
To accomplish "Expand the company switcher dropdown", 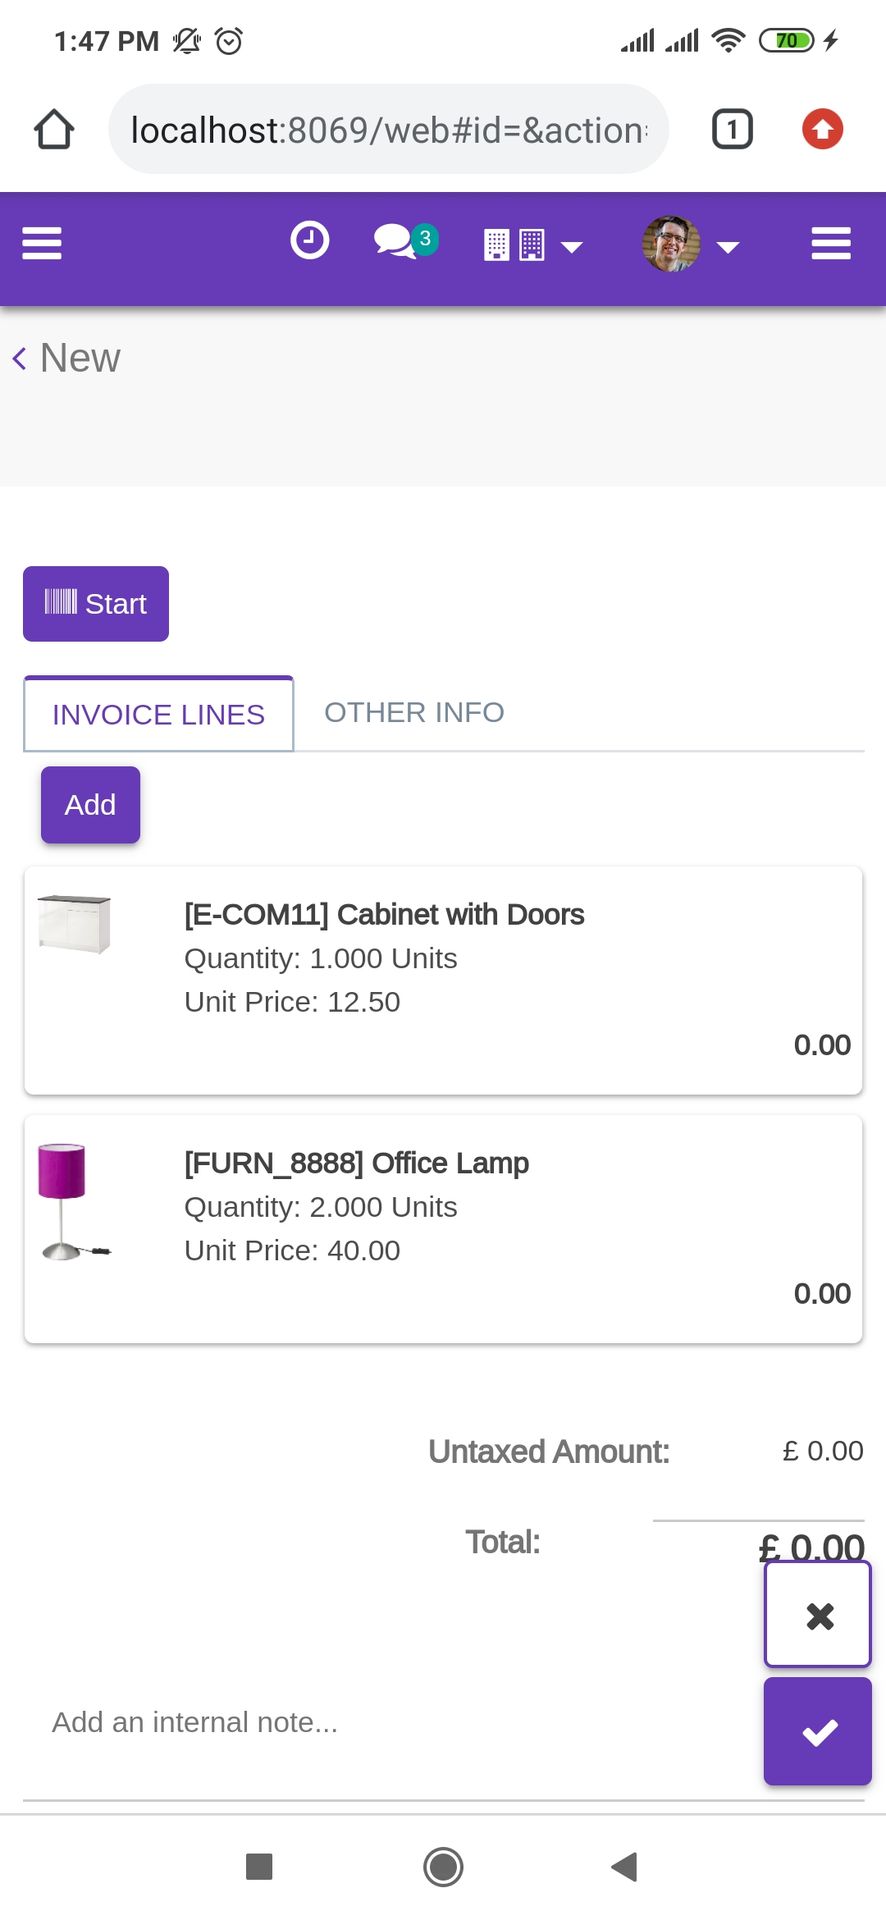I will pos(533,245).
